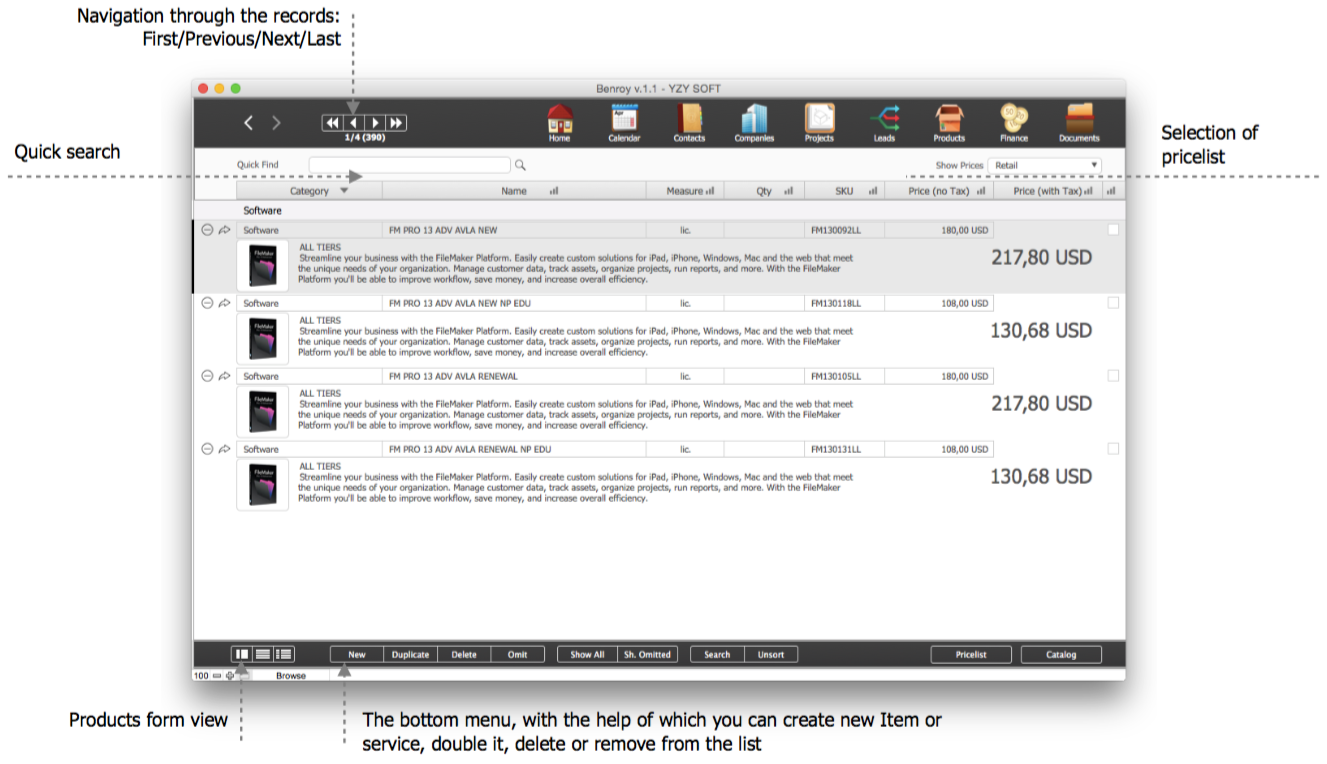The width and height of the screenshot is (1327, 764).
Task: Tick the checkbox for FM PRO 13 ADV AVLA NEW
Action: pos(1113,230)
